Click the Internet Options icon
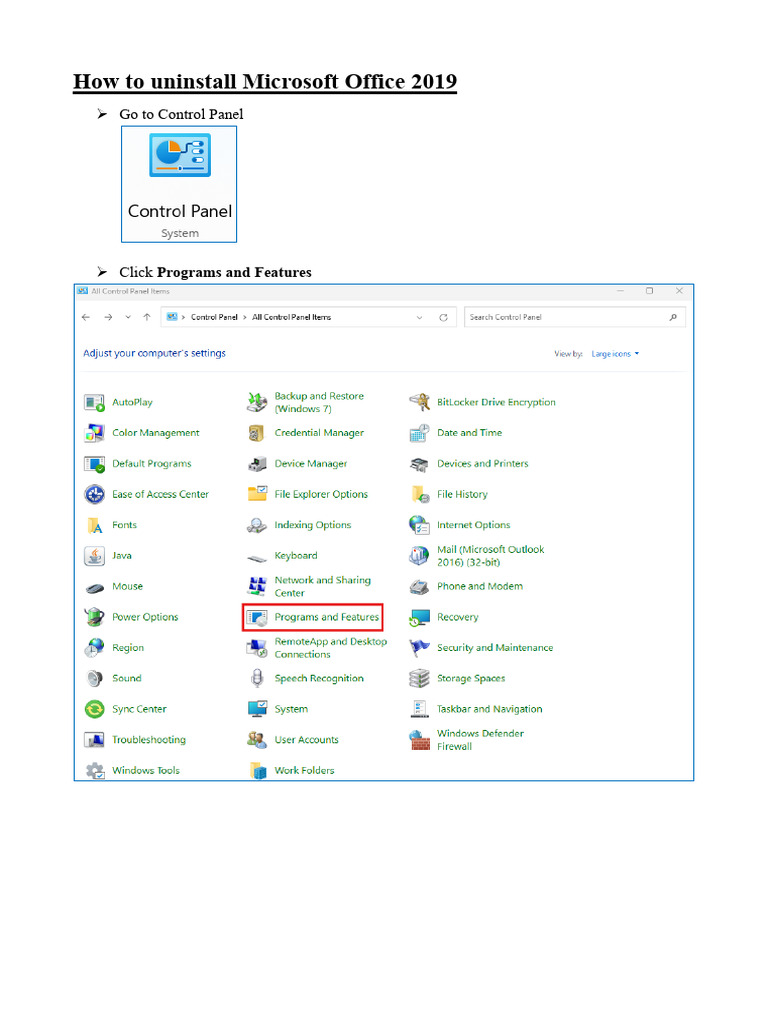This screenshot has height=1024, width=768. [419, 525]
